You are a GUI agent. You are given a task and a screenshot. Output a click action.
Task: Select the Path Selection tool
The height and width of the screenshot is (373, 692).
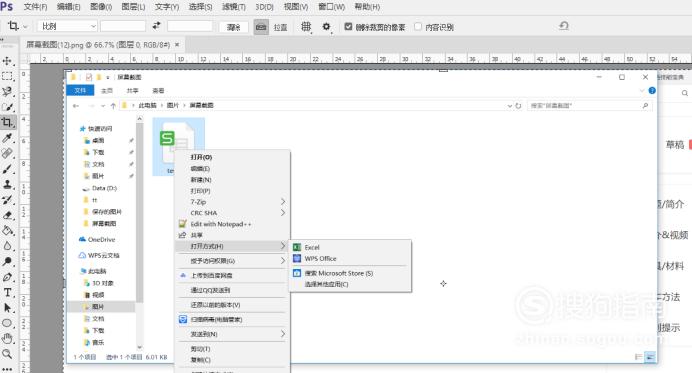[7, 308]
